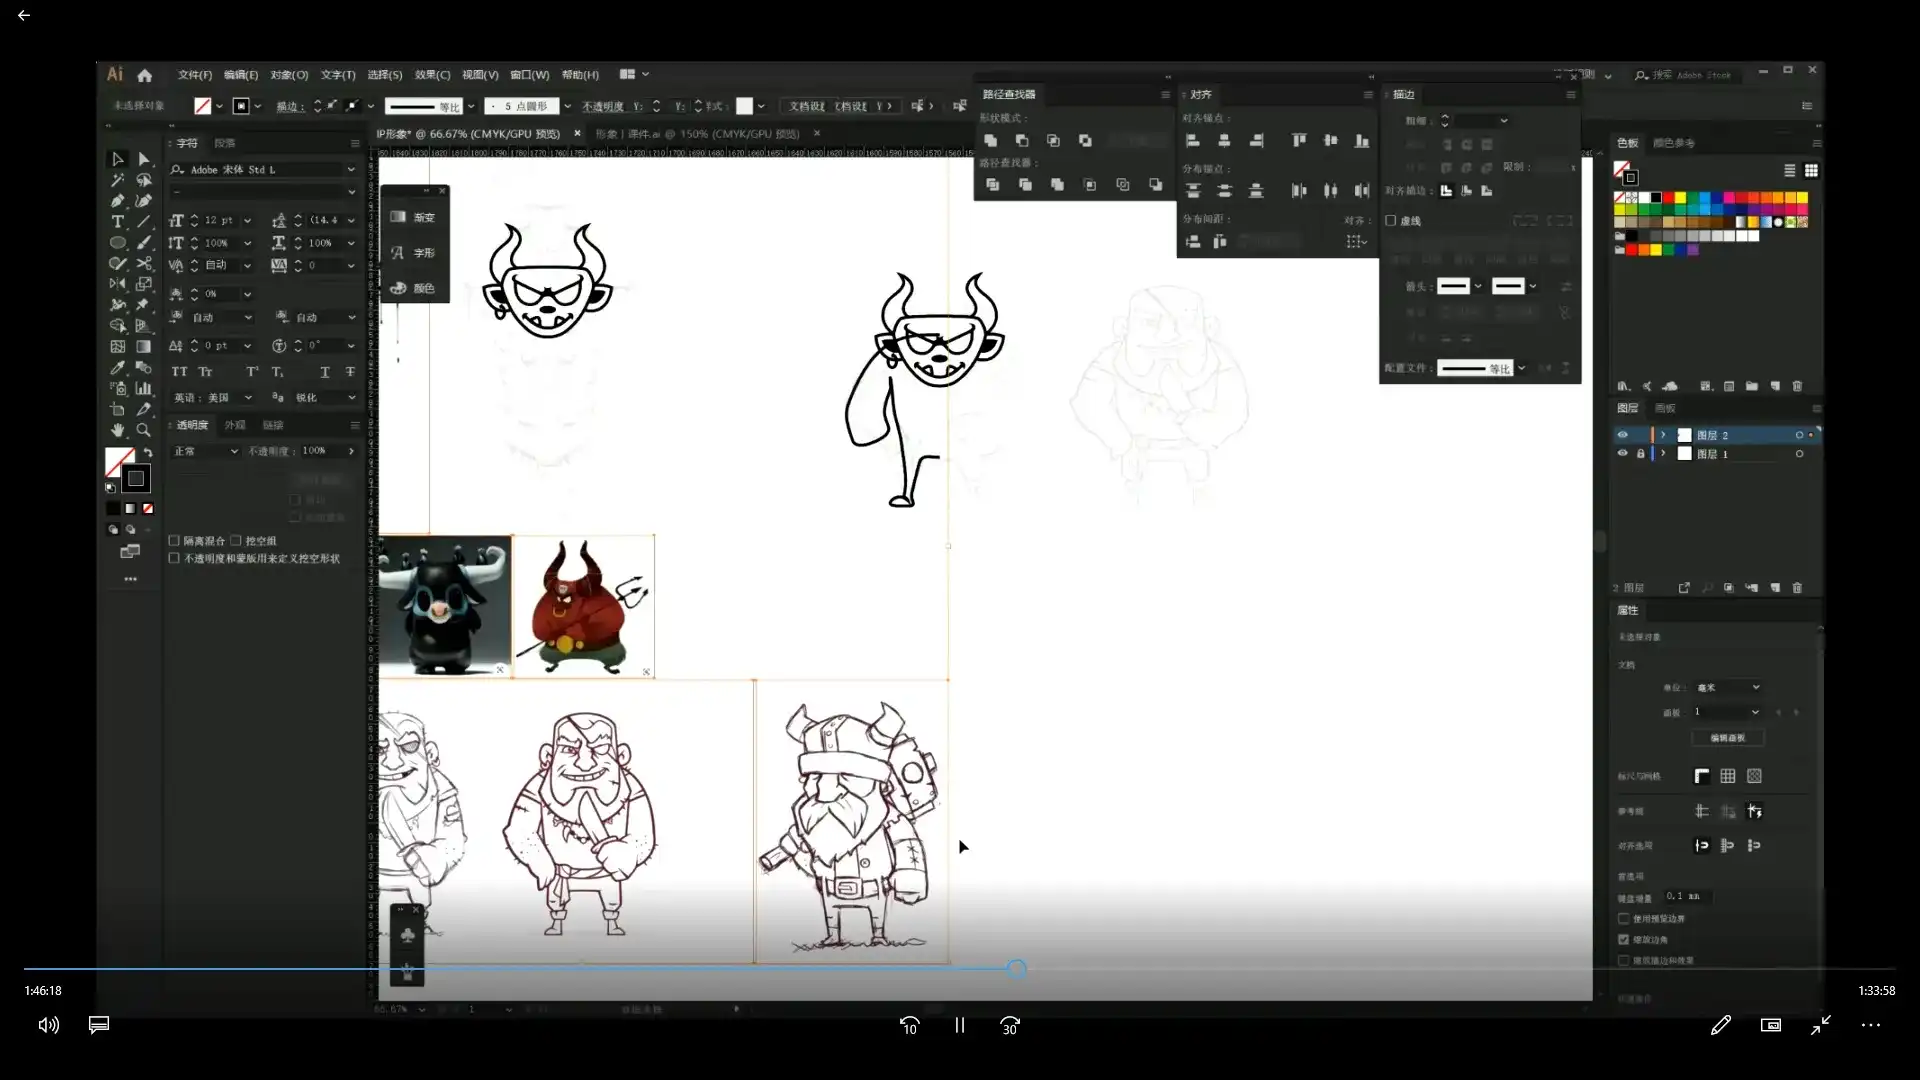Viewport: 1920px width, 1080px height.
Task: Click the delete layer trash icon
Action: click(x=1797, y=588)
